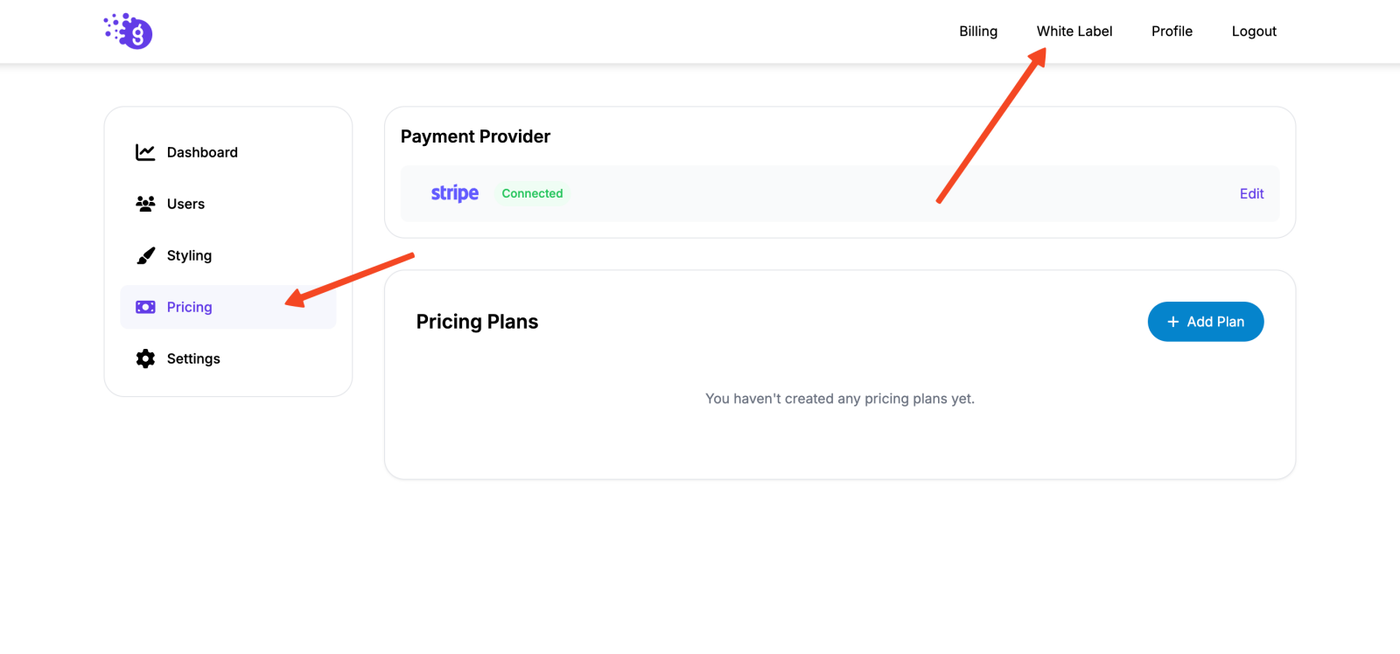Click the Stripe logo
The height and width of the screenshot is (654, 1400).
pyautogui.click(x=455, y=194)
